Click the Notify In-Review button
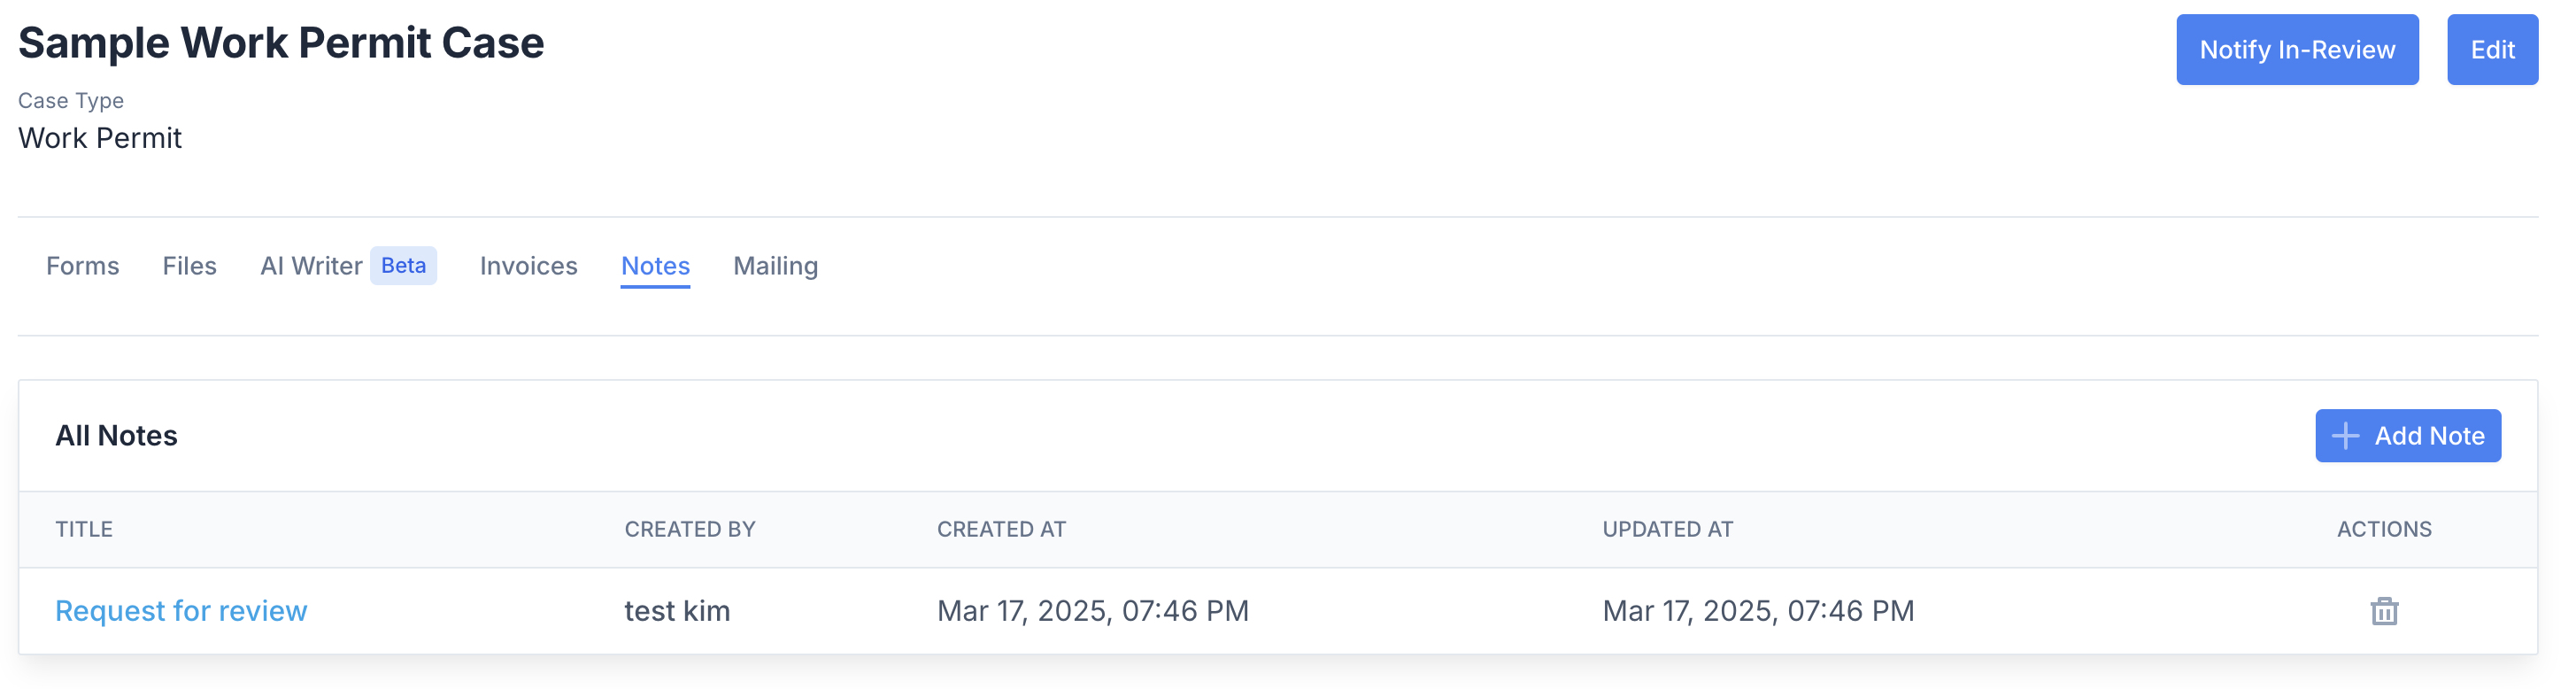The width and height of the screenshot is (2576, 689). pyautogui.click(x=2297, y=50)
